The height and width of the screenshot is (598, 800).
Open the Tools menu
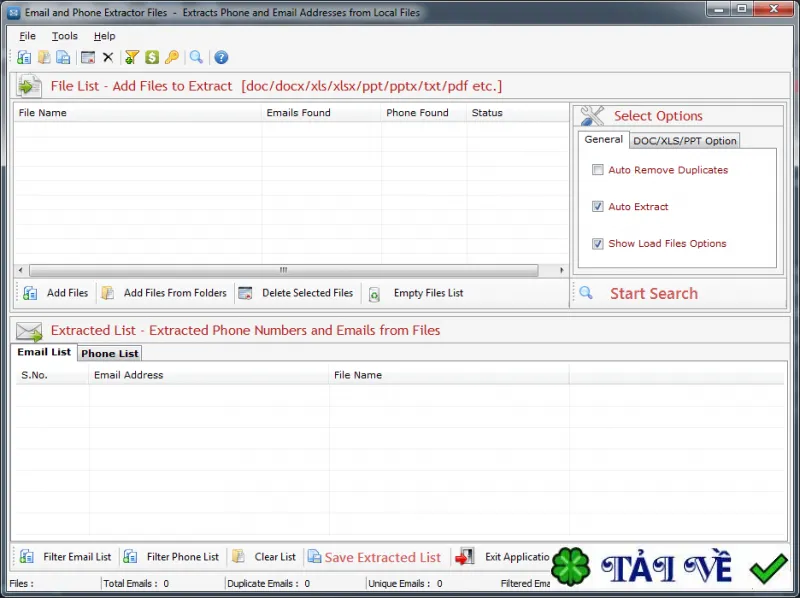64,36
